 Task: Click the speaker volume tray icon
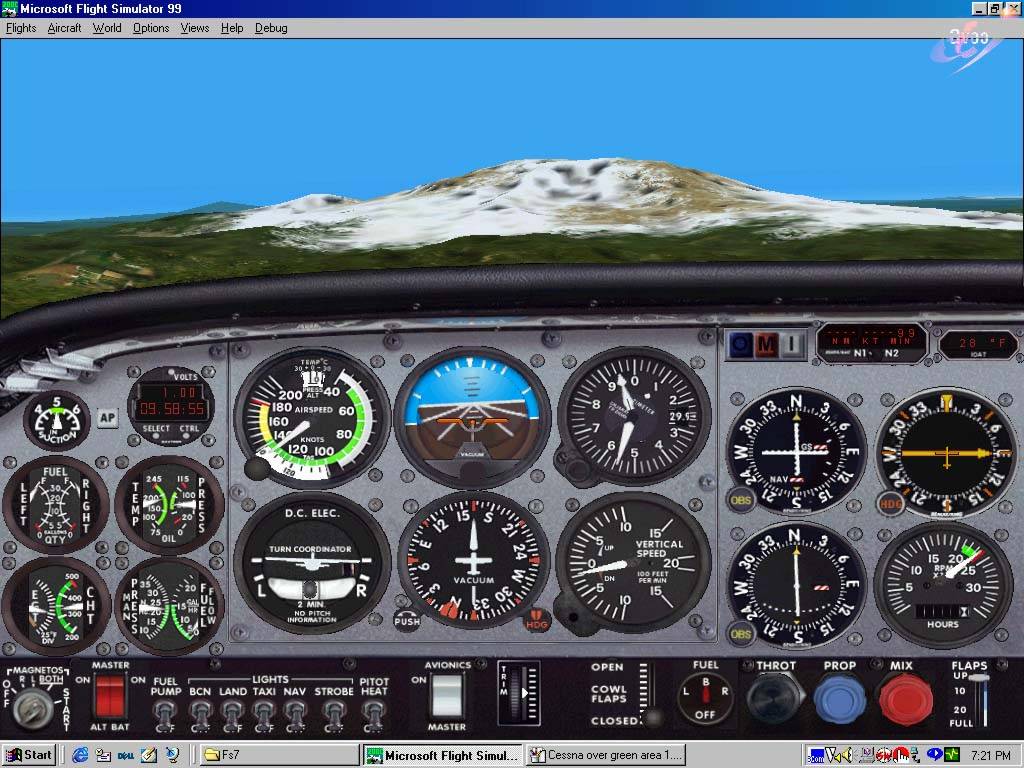pos(848,756)
